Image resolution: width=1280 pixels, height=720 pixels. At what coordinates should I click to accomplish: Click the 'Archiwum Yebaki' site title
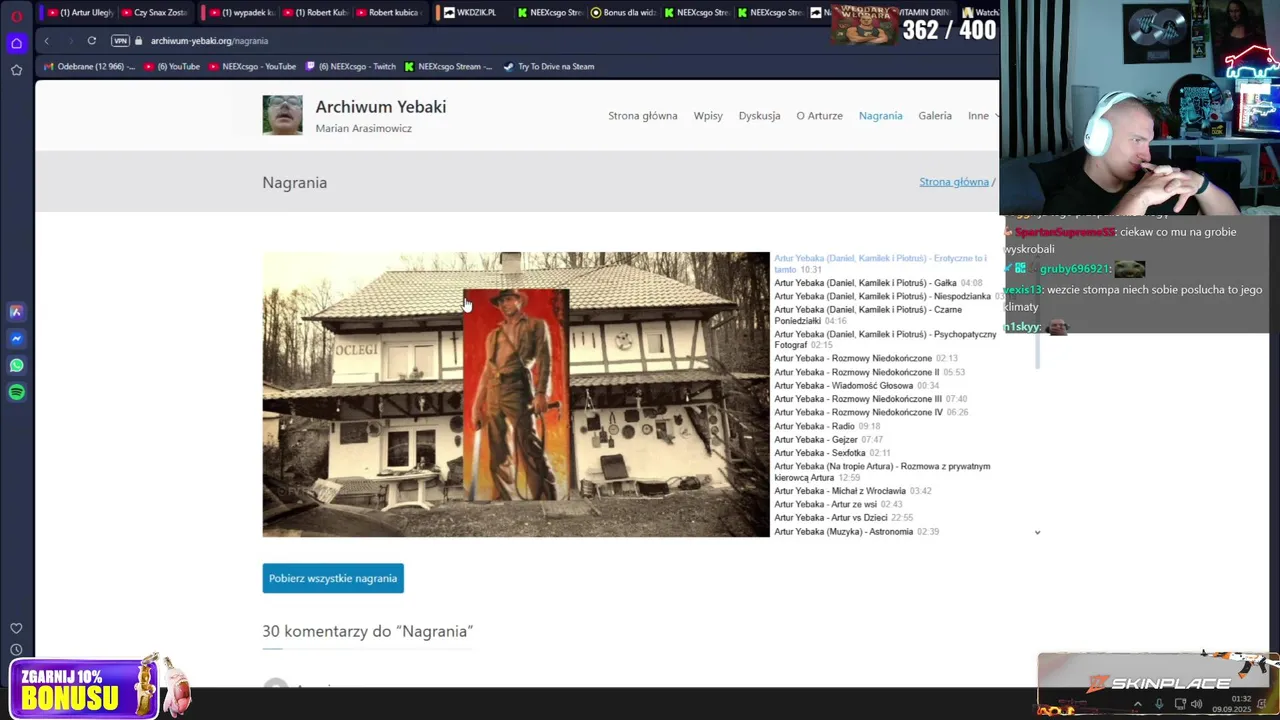tap(381, 107)
